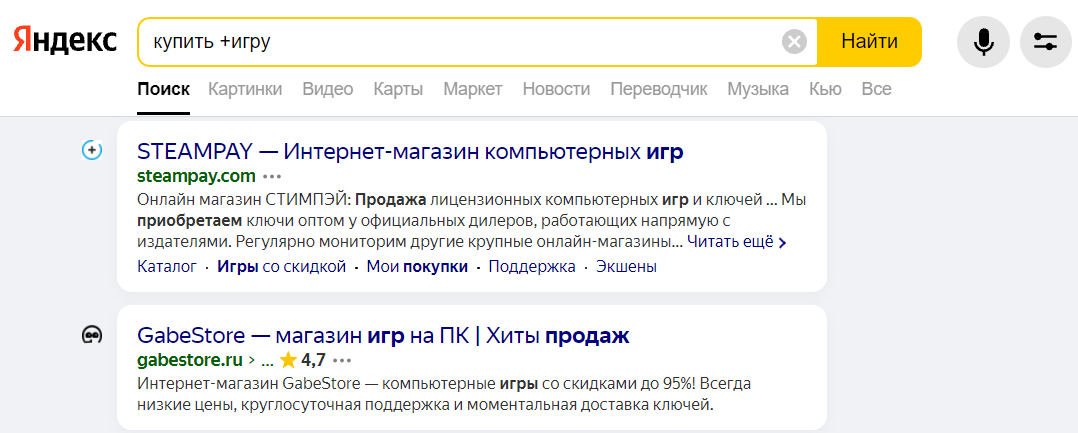
Task: Start voice search with the microphone icon
Action: pos(983,42)
